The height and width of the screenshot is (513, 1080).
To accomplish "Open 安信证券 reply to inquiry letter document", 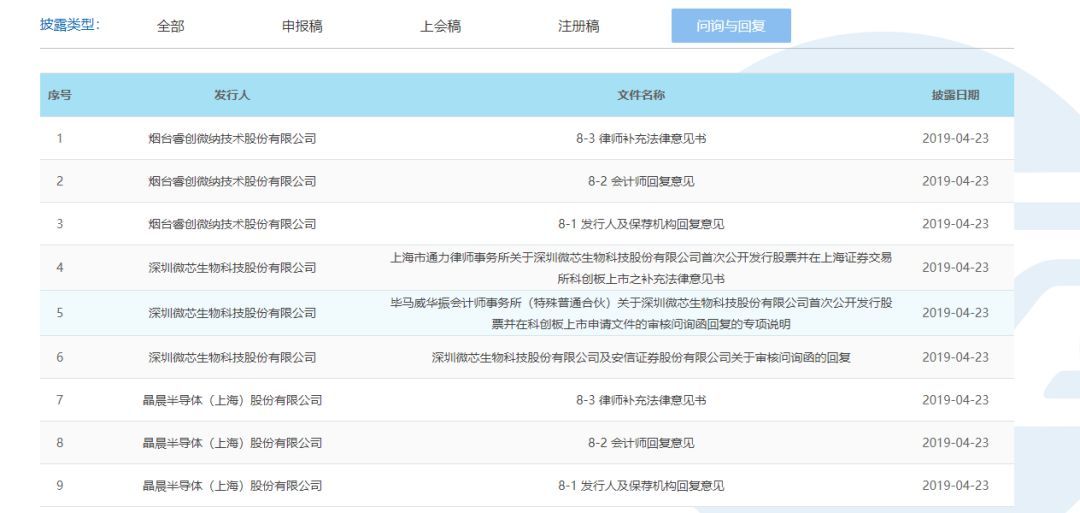I will click(x=641, y=357).
